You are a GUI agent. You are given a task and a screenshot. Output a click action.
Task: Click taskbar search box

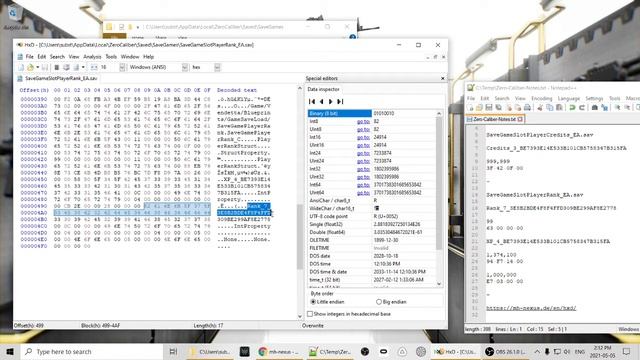[x=91, y=351]
